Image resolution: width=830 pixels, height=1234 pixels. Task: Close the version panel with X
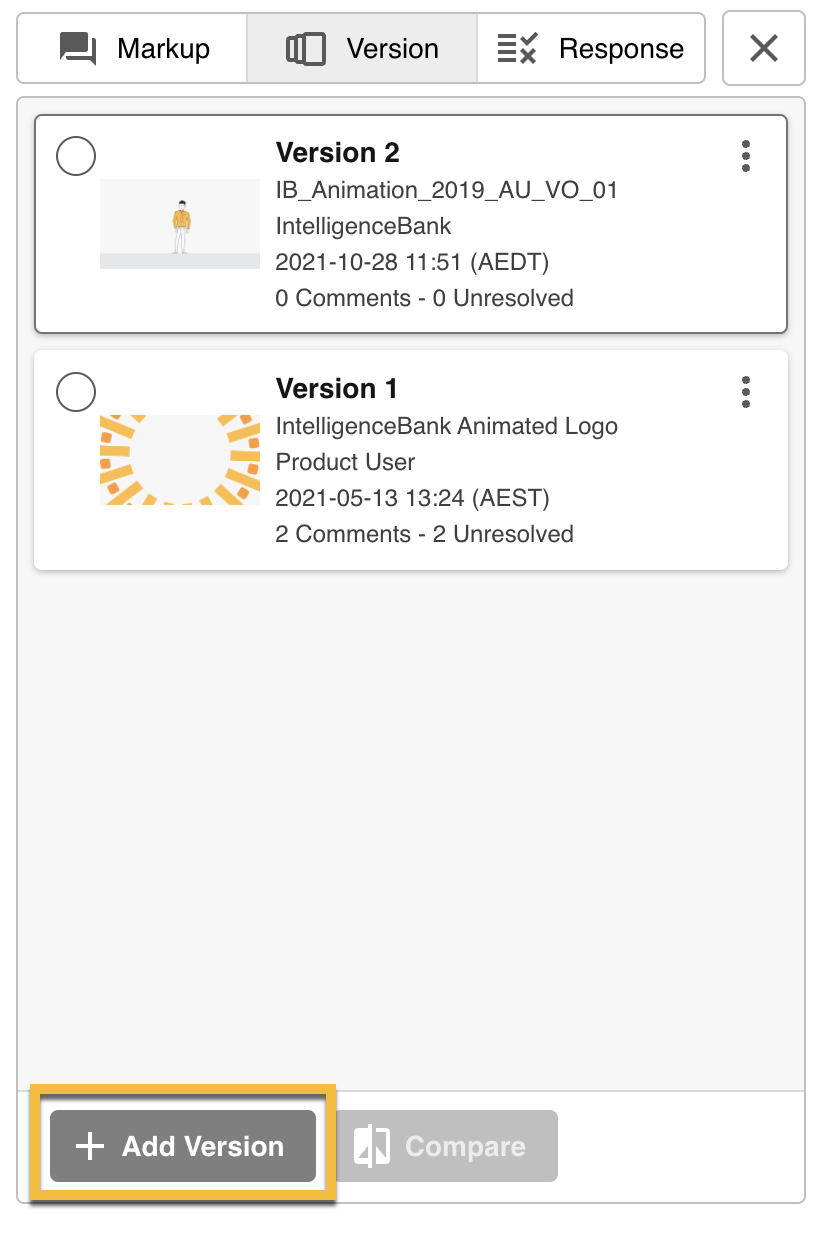pyautogui.click(x=764, y=48)
